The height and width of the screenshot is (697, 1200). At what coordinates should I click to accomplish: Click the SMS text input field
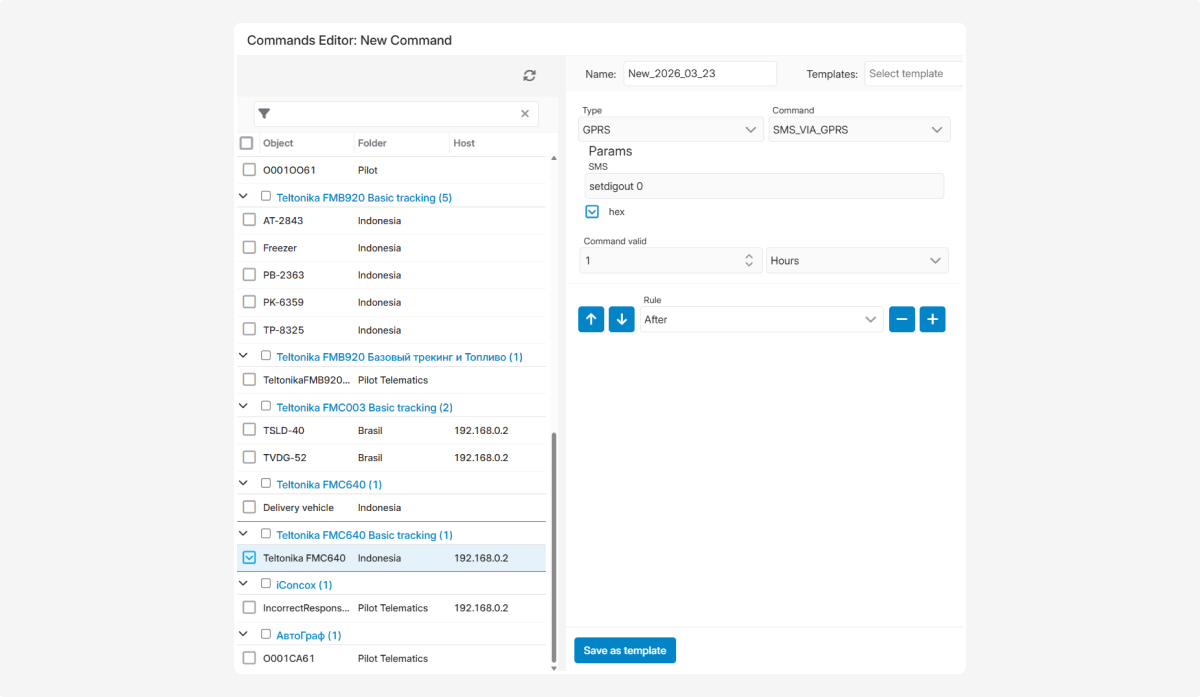point(764,186)
